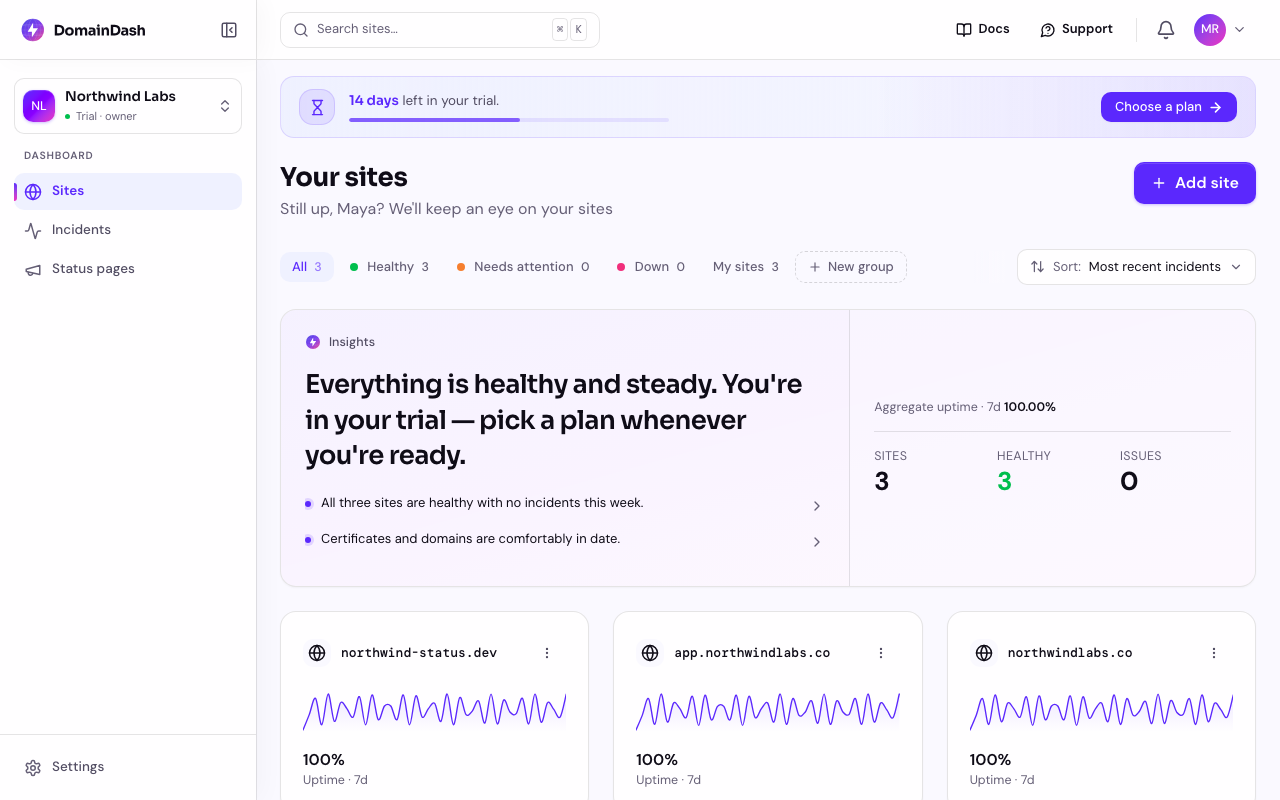The height and width of the screenshot is (800, 1280).
Task: Click the '14 days left in your trial' text
Action: 424,101
